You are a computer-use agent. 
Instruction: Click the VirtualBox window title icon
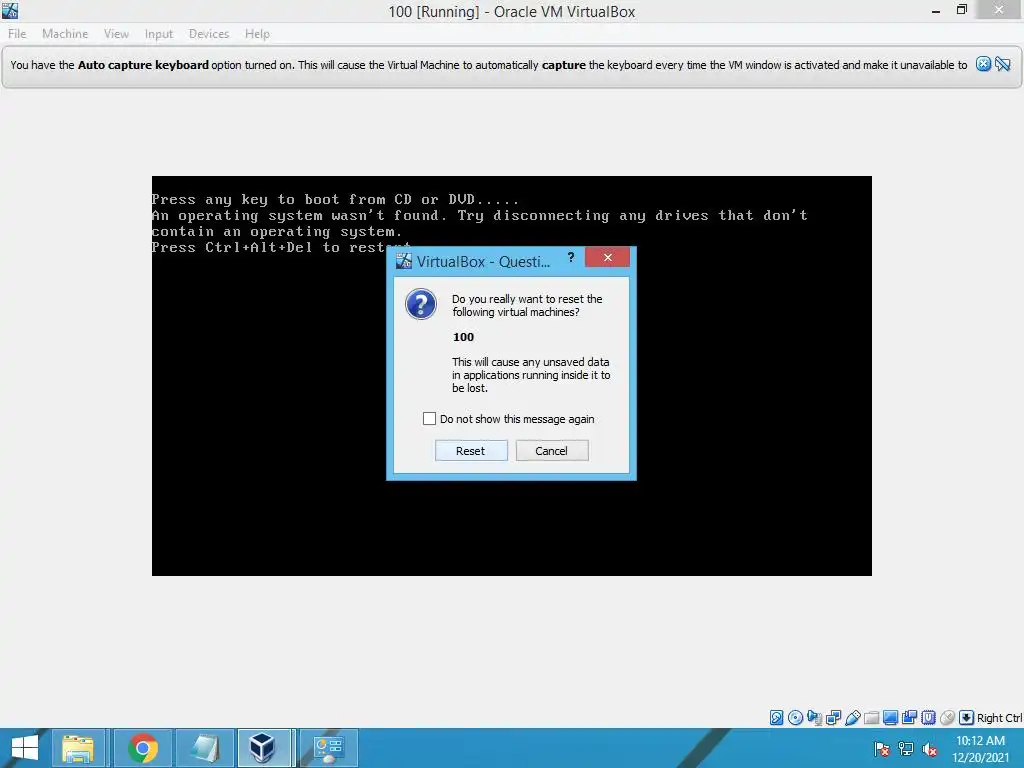point(10,10)
